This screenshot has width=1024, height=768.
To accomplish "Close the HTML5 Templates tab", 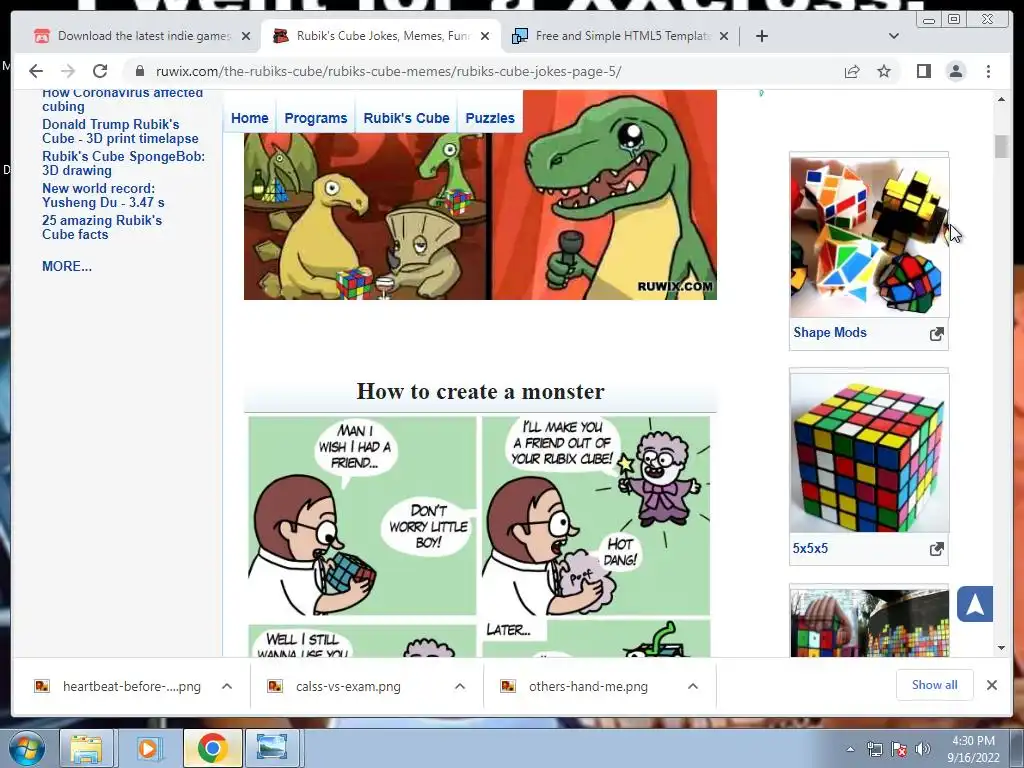I will pyautogui.click(x=724, y=36).
